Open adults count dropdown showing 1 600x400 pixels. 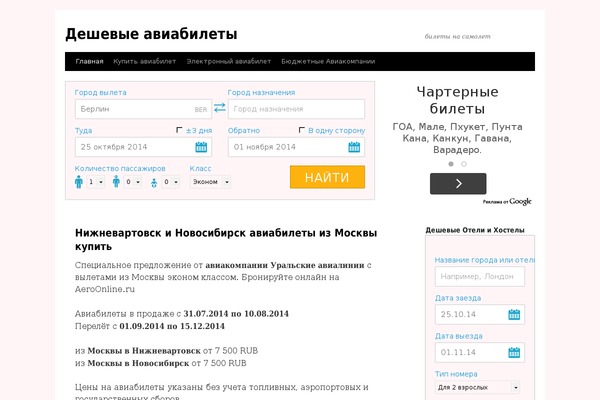coord(96,182)
